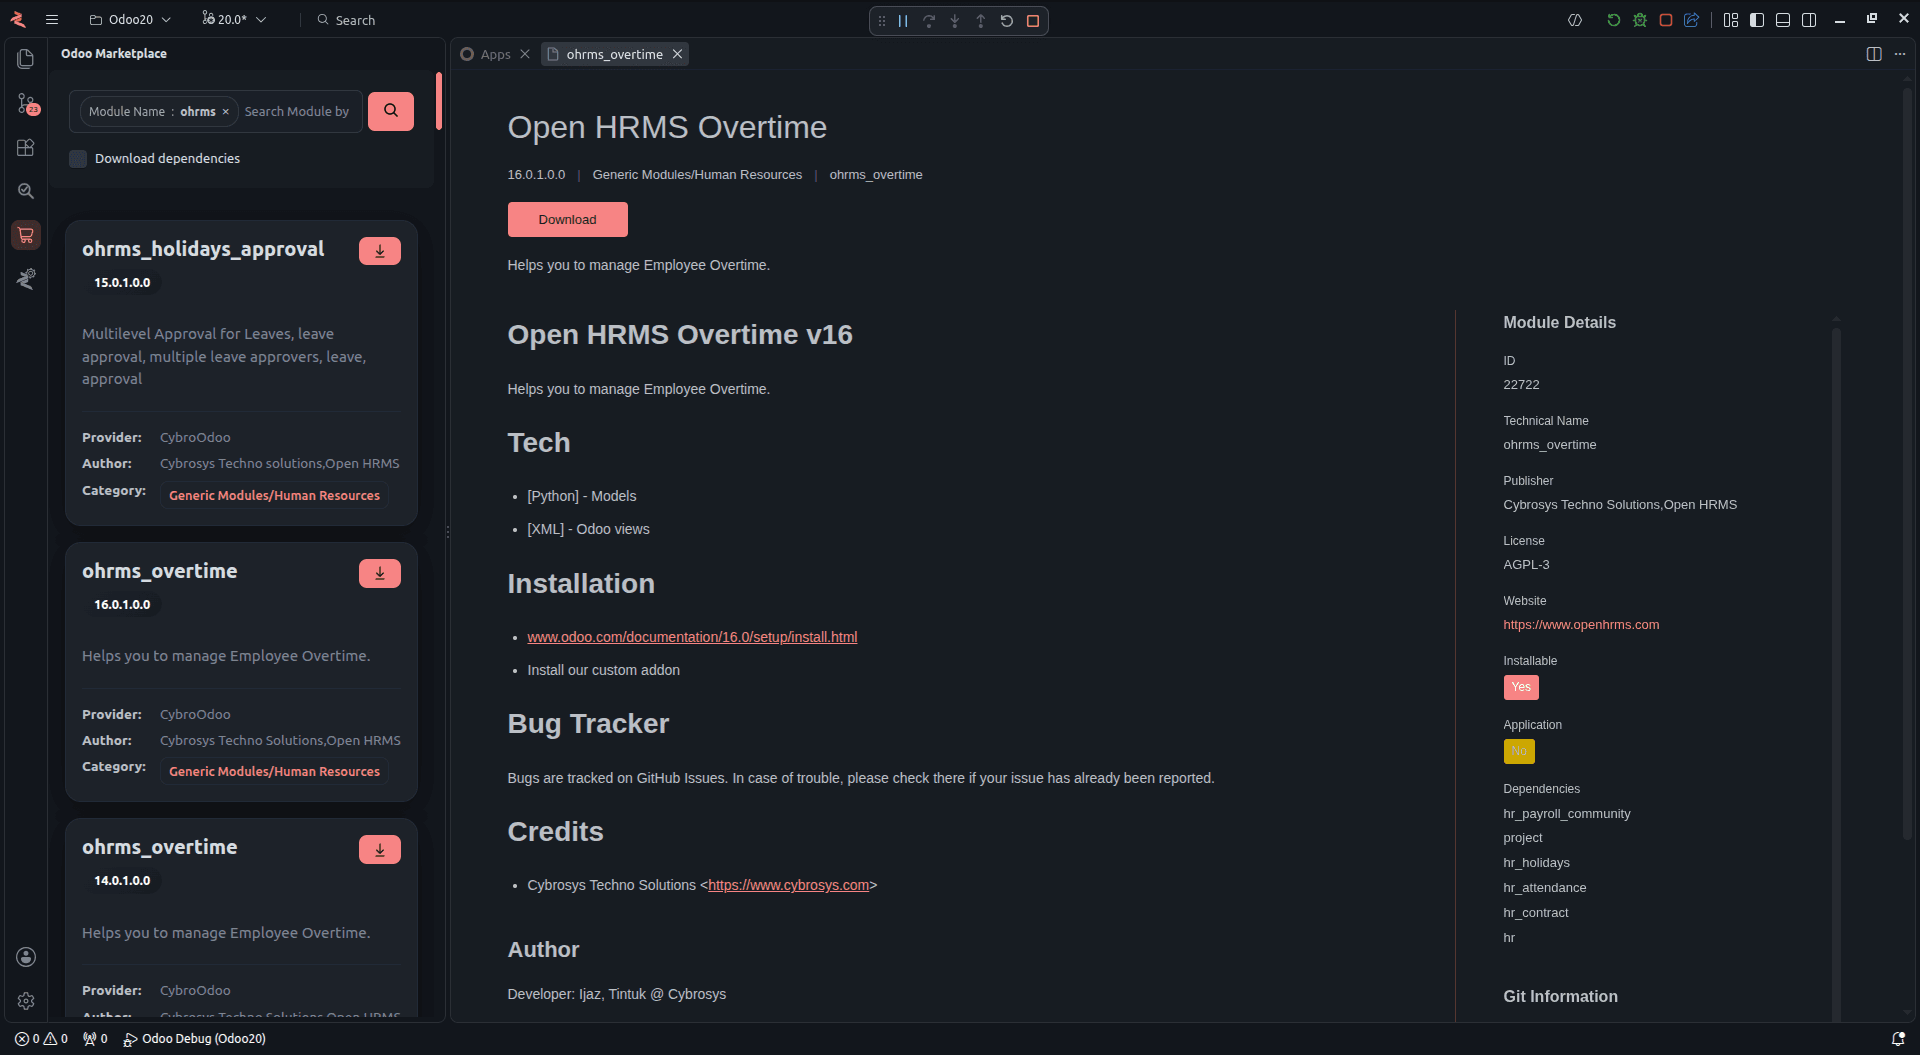Open notifications bell in status bar
1920x1055 pixels.
point(1898,1039)
